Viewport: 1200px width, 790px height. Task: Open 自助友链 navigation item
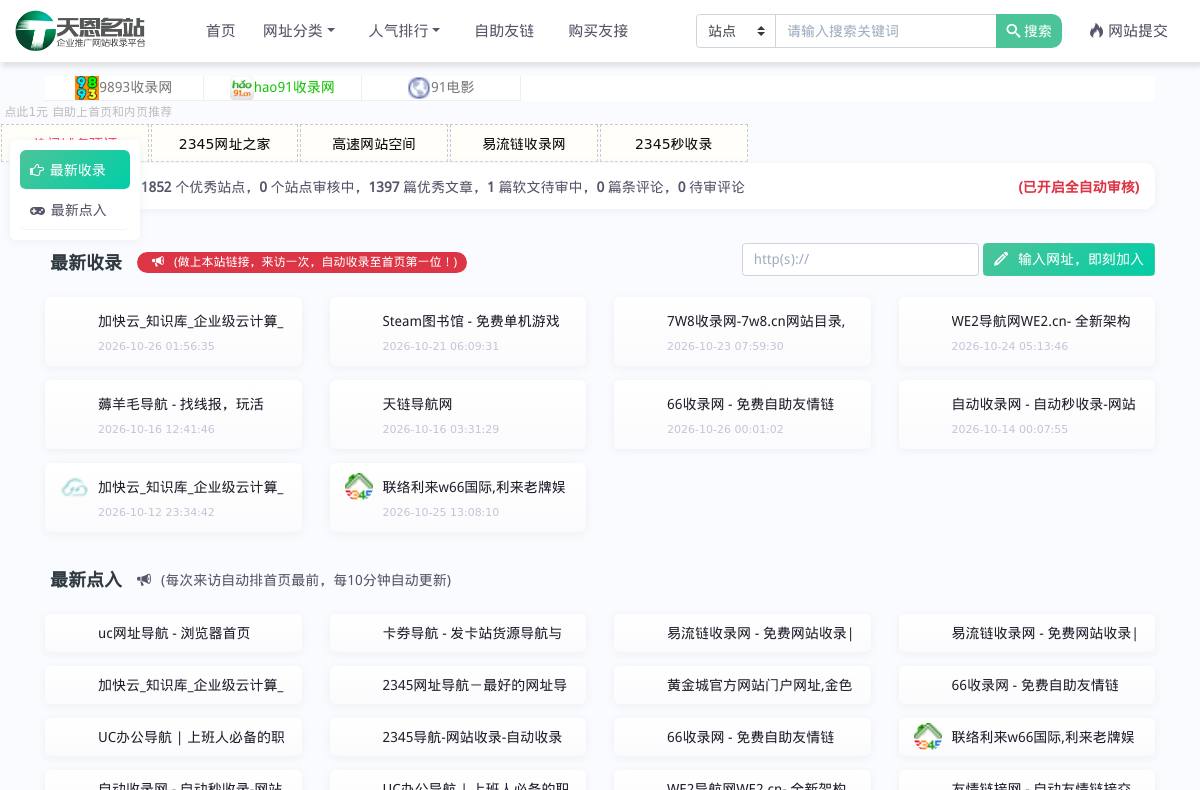point(504,31)
